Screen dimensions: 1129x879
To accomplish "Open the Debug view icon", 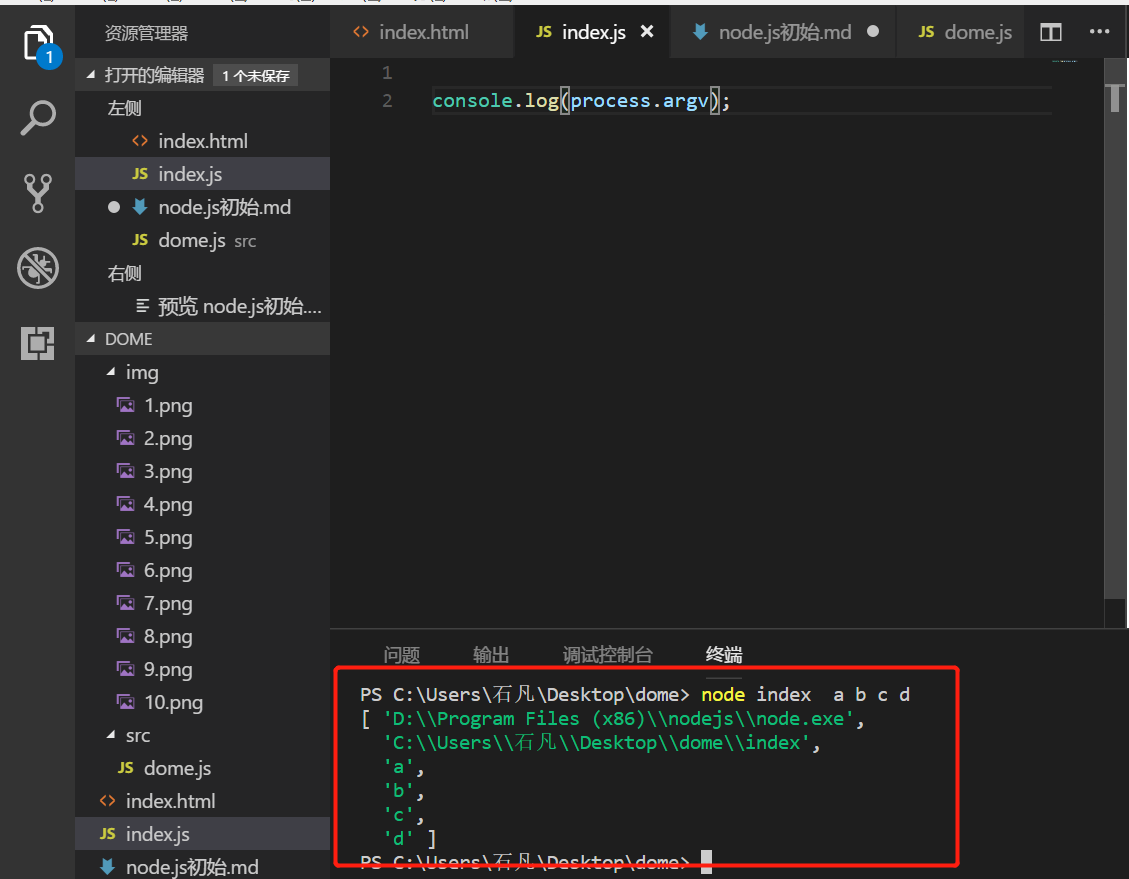I will pyautogui.click(x=38, y=268).
